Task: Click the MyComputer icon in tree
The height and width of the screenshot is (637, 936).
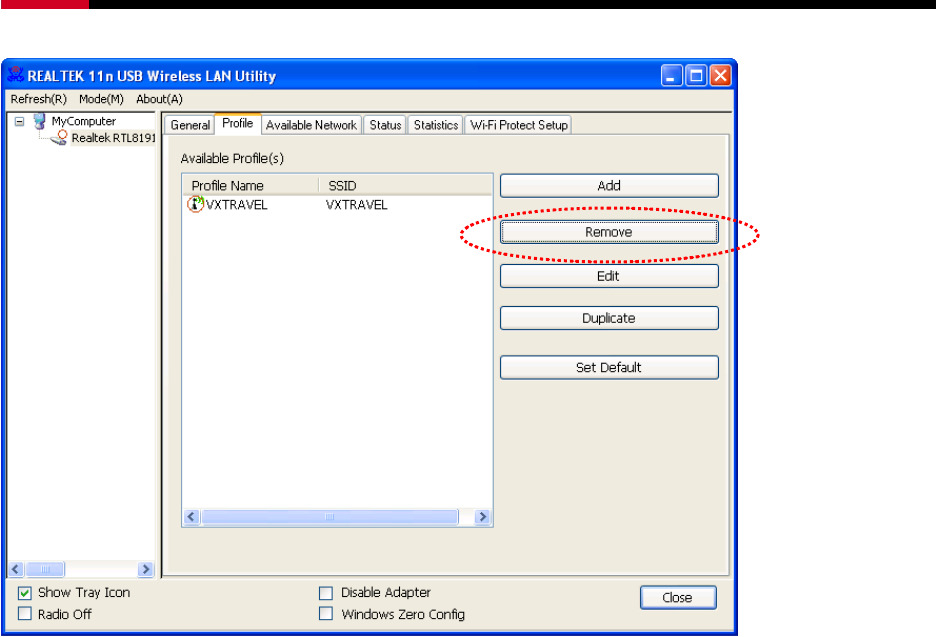Action: 40,121
